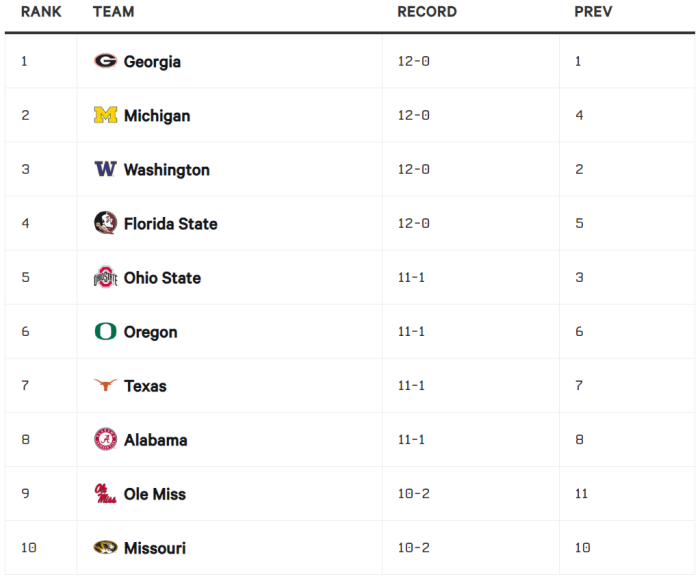Viewport: 700px width, 581px height.
Task: Click the PREV column header
Action: (593, 12)
